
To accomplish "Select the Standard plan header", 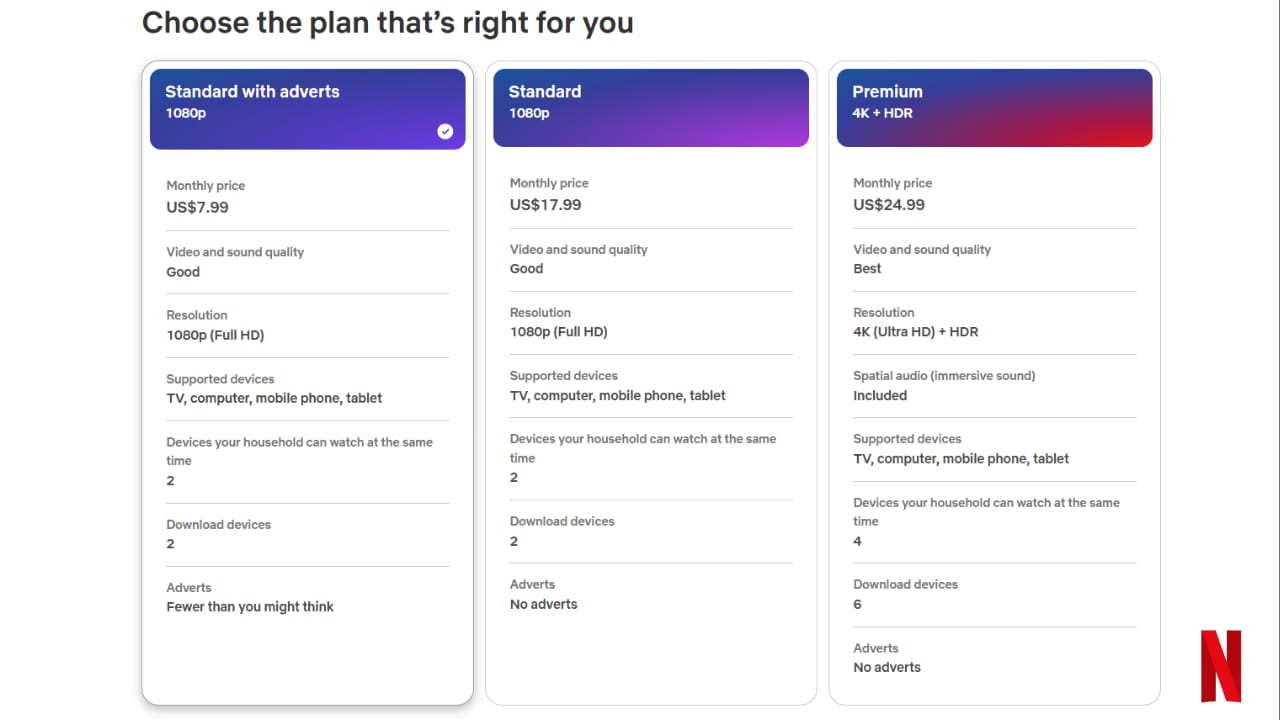I will coord(651,108).
